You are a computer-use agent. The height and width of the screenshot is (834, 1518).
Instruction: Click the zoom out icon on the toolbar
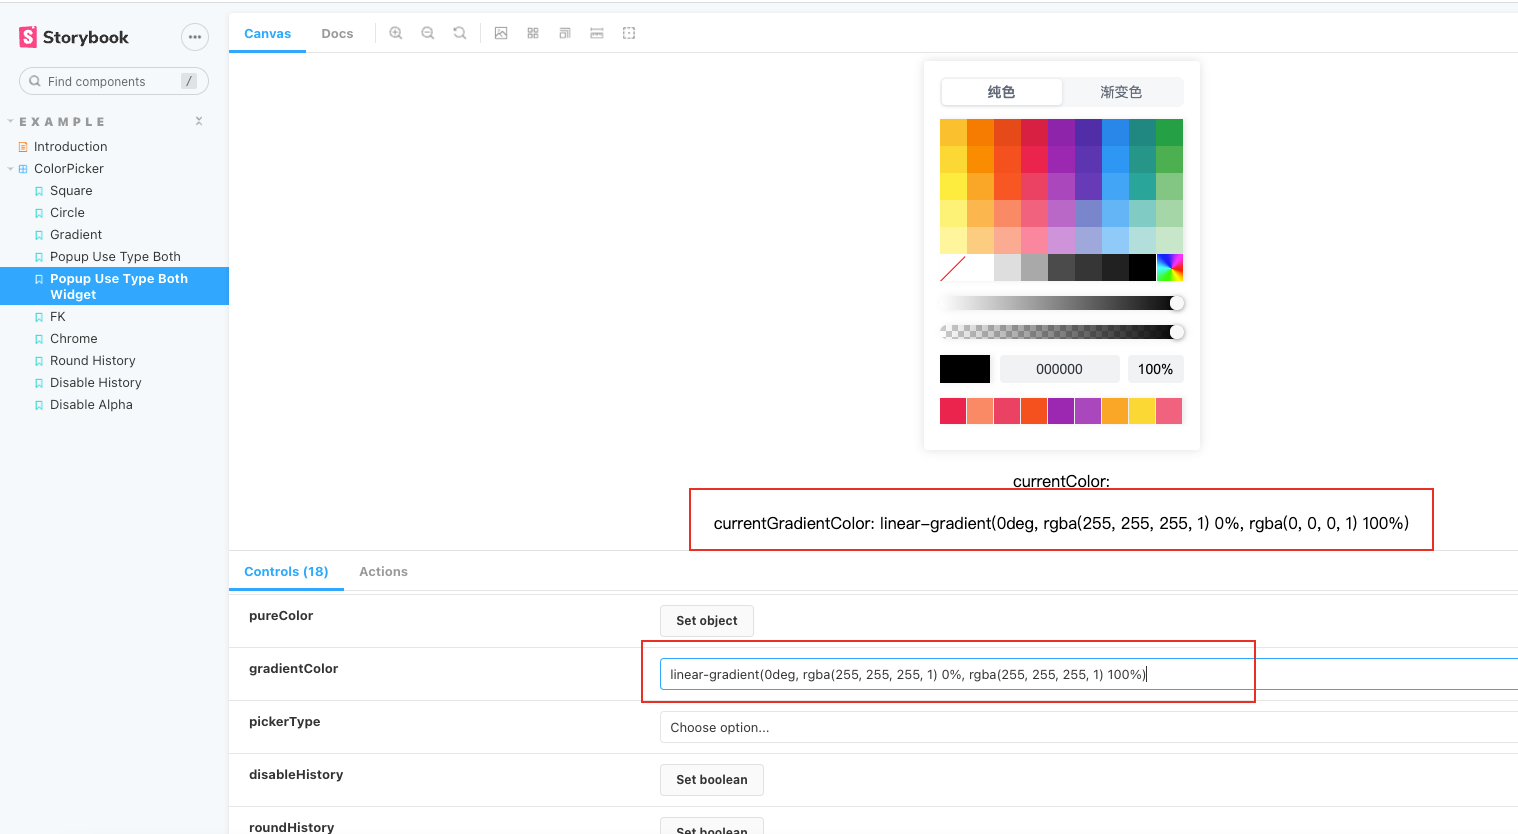pyautogui.click(x=428, y=32)
